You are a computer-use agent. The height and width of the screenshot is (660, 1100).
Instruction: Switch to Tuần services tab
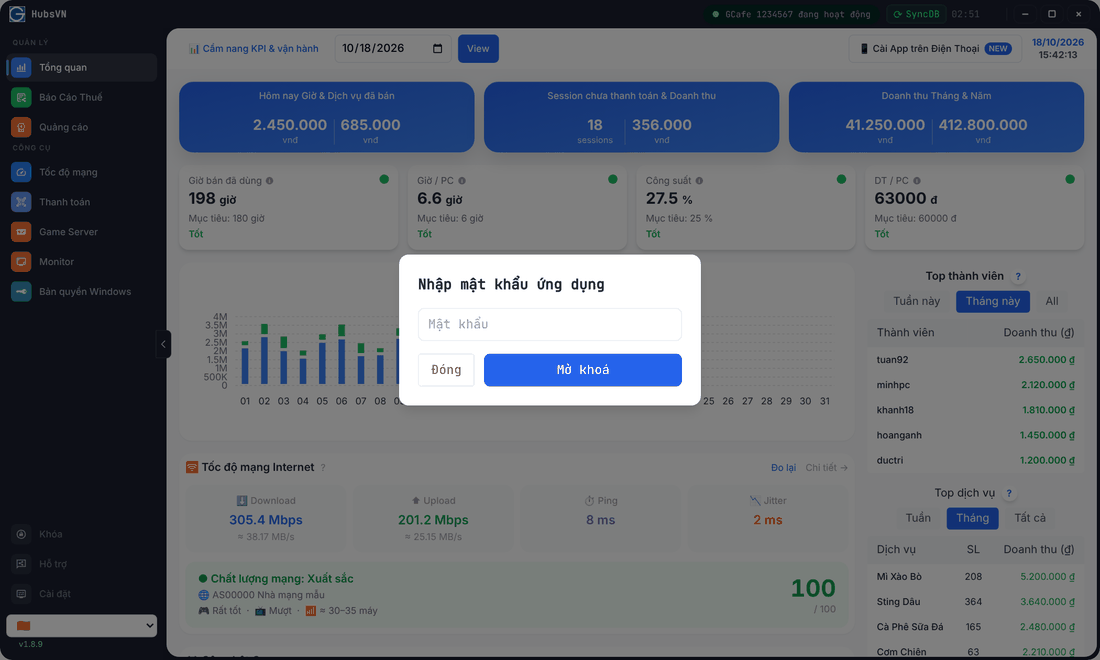(x=918, y=518)
